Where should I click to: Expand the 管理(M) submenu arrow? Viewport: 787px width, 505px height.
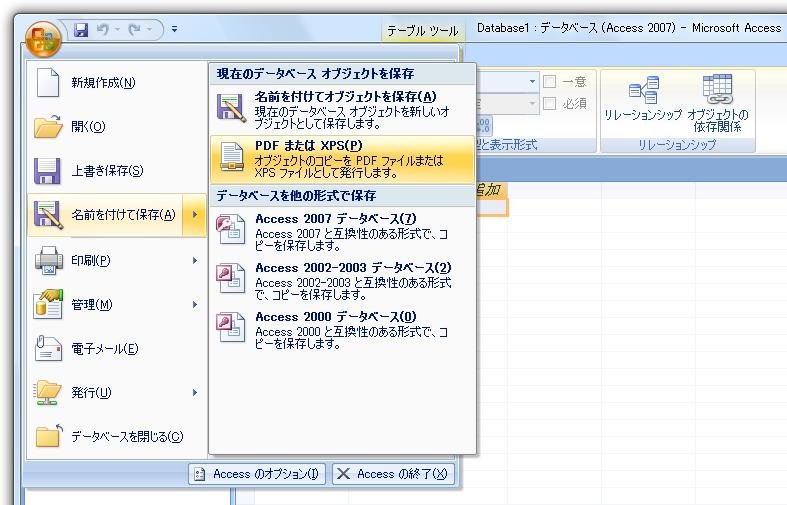[195, 304]
